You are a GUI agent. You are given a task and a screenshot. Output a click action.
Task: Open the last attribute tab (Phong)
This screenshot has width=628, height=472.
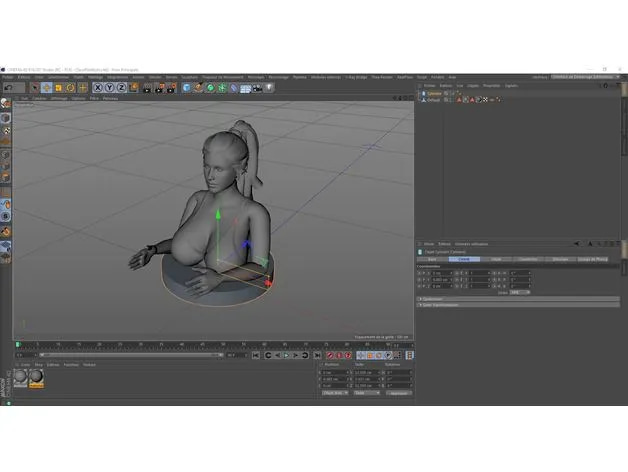click(592, 259)
